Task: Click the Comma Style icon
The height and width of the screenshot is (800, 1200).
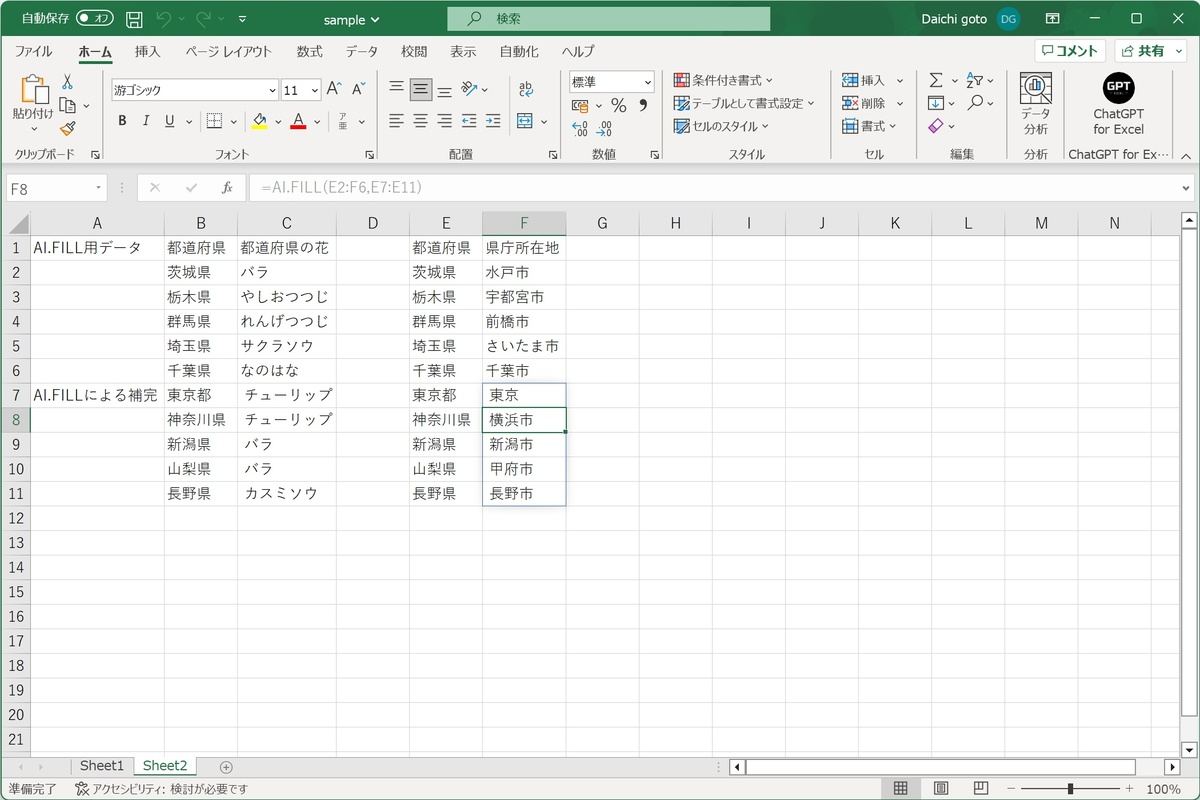Action: 642,105
